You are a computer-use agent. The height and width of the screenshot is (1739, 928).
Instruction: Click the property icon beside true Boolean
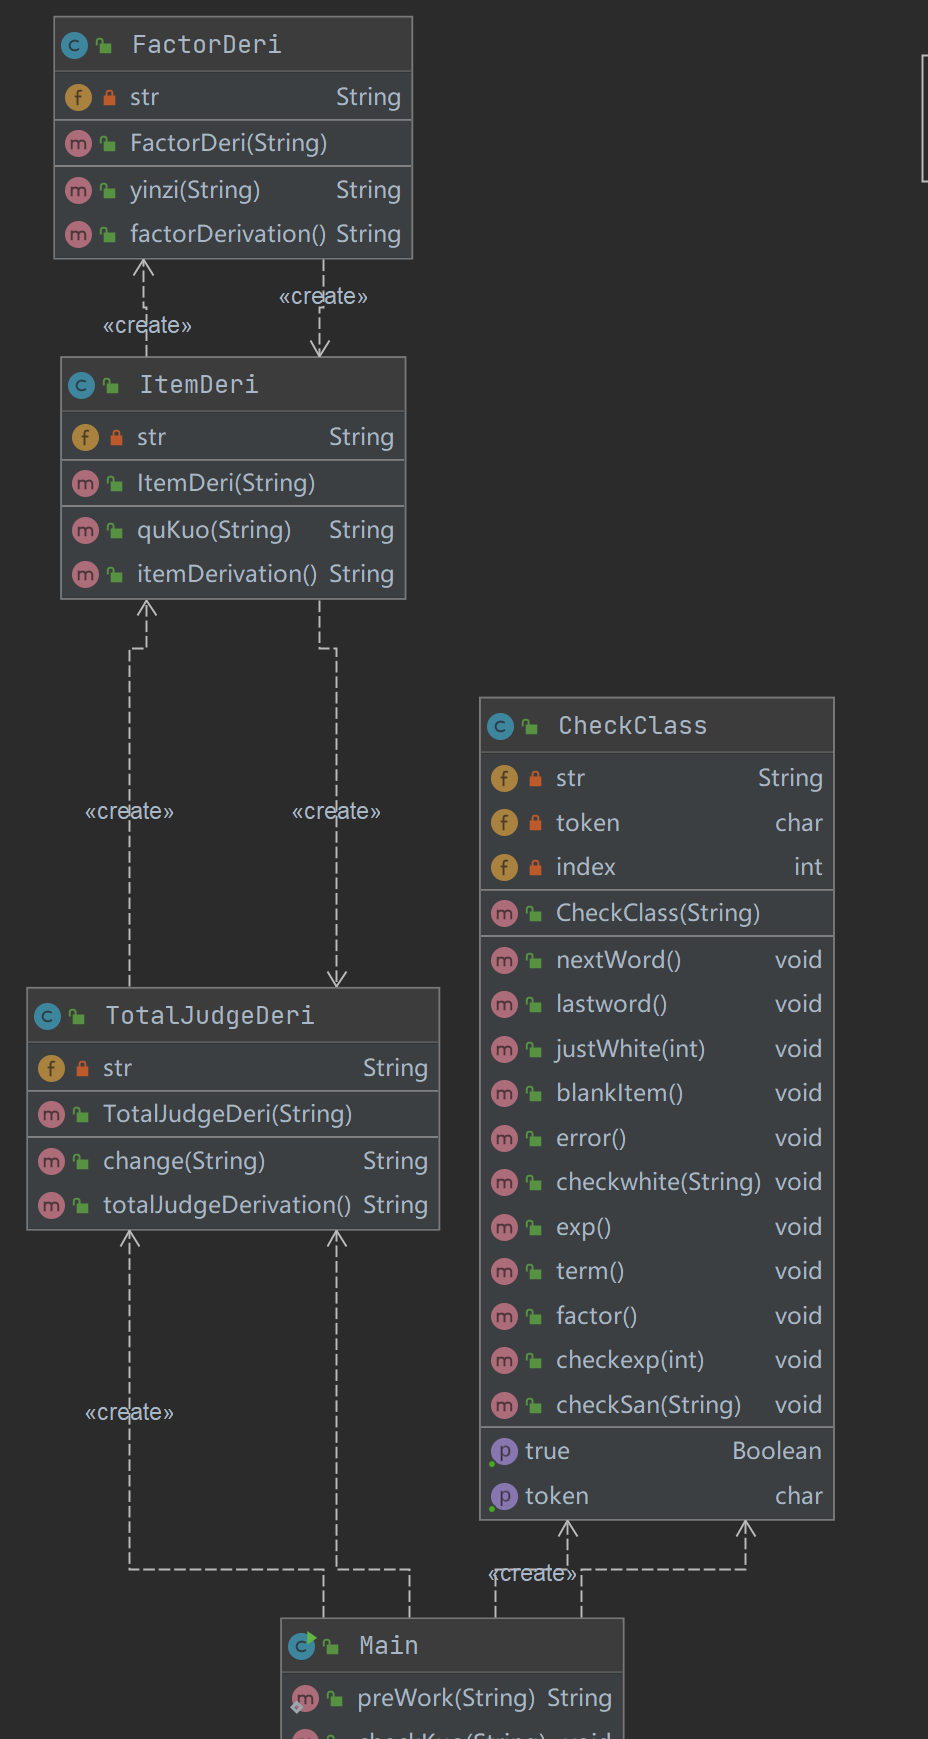pos(503,1451)
